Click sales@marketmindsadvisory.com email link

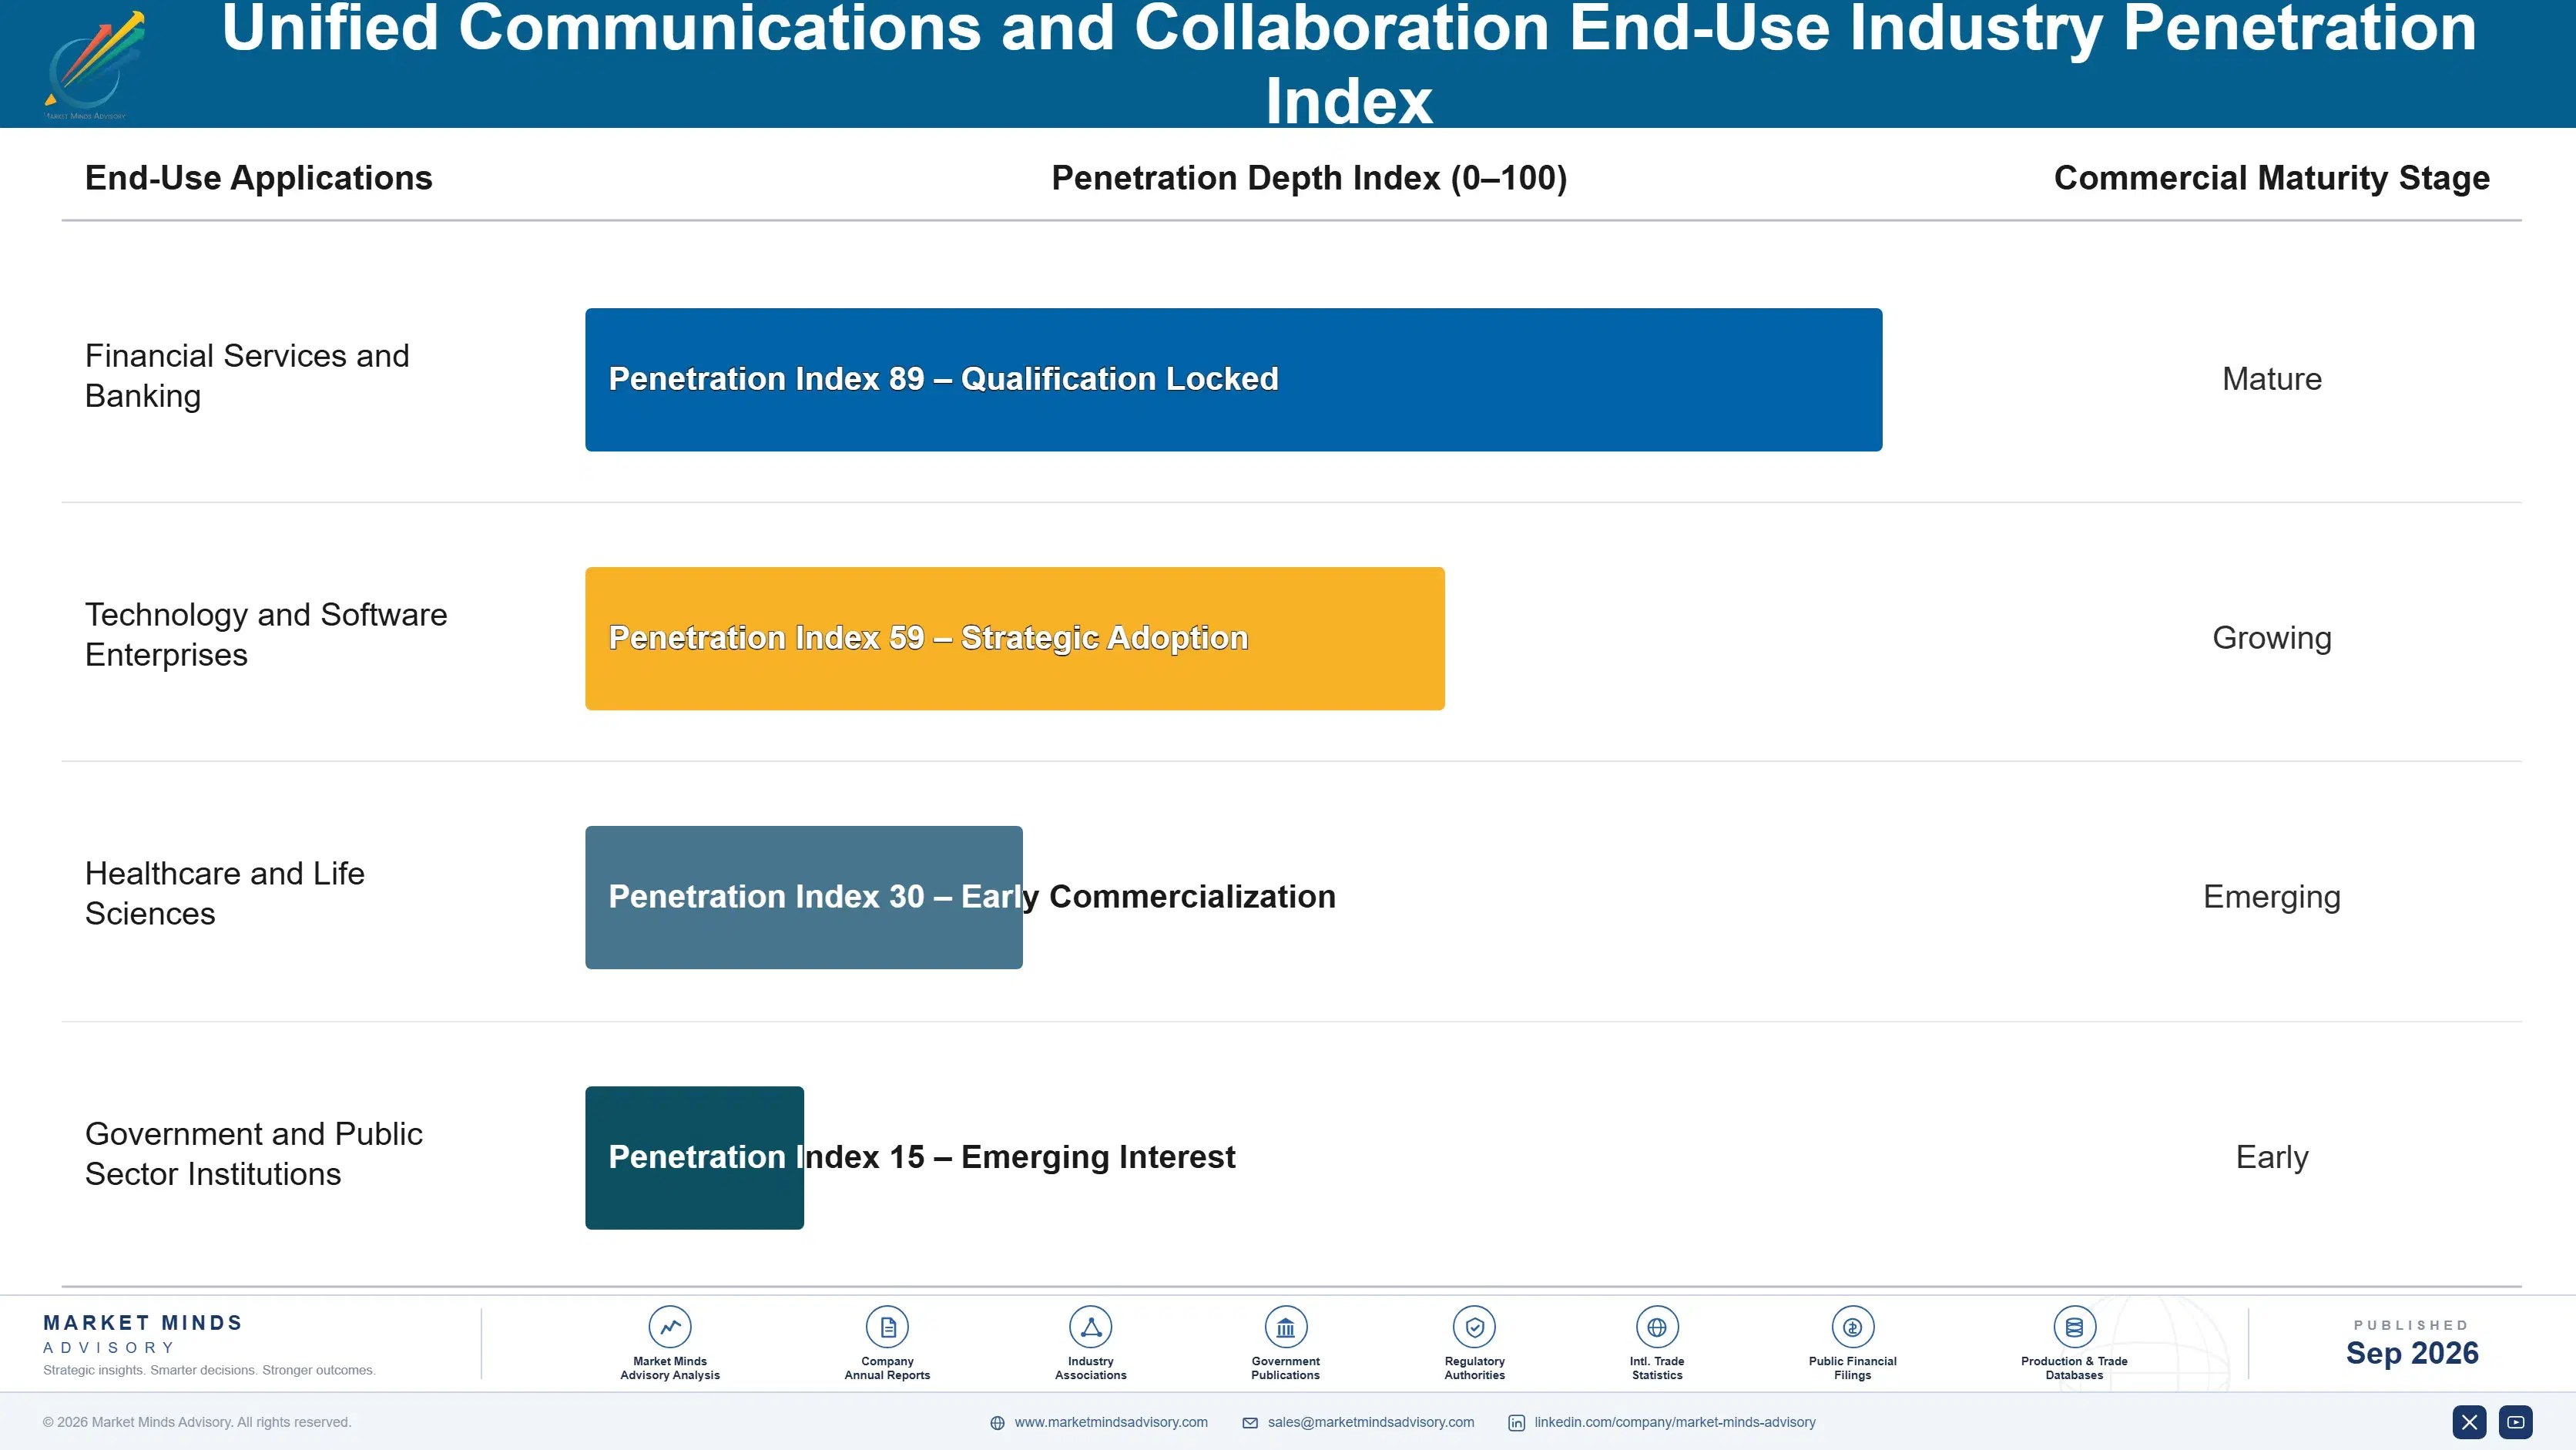[x=1371, y=1422]
